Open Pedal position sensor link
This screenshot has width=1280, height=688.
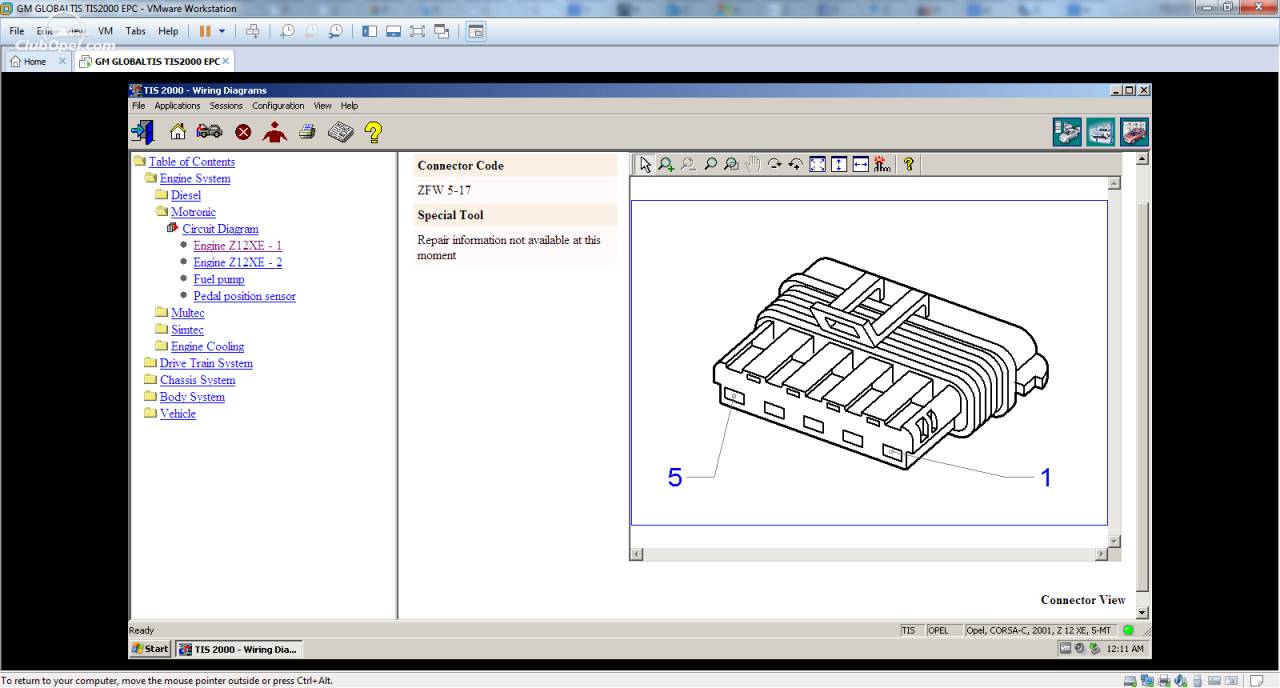click(245, 296)
